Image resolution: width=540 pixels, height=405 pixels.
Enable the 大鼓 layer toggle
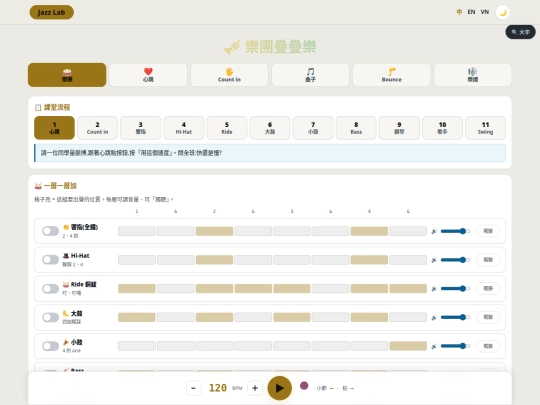point(50,317)
